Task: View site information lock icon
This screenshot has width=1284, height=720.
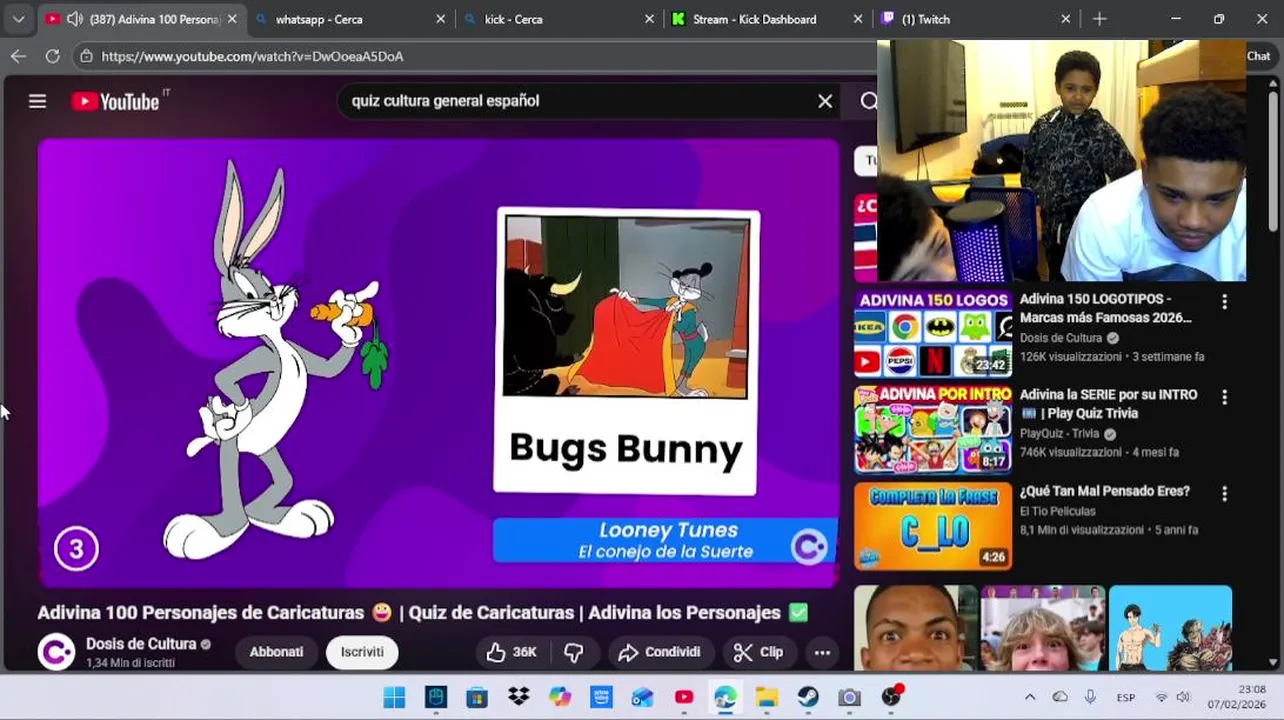Action: coord(87,56)
